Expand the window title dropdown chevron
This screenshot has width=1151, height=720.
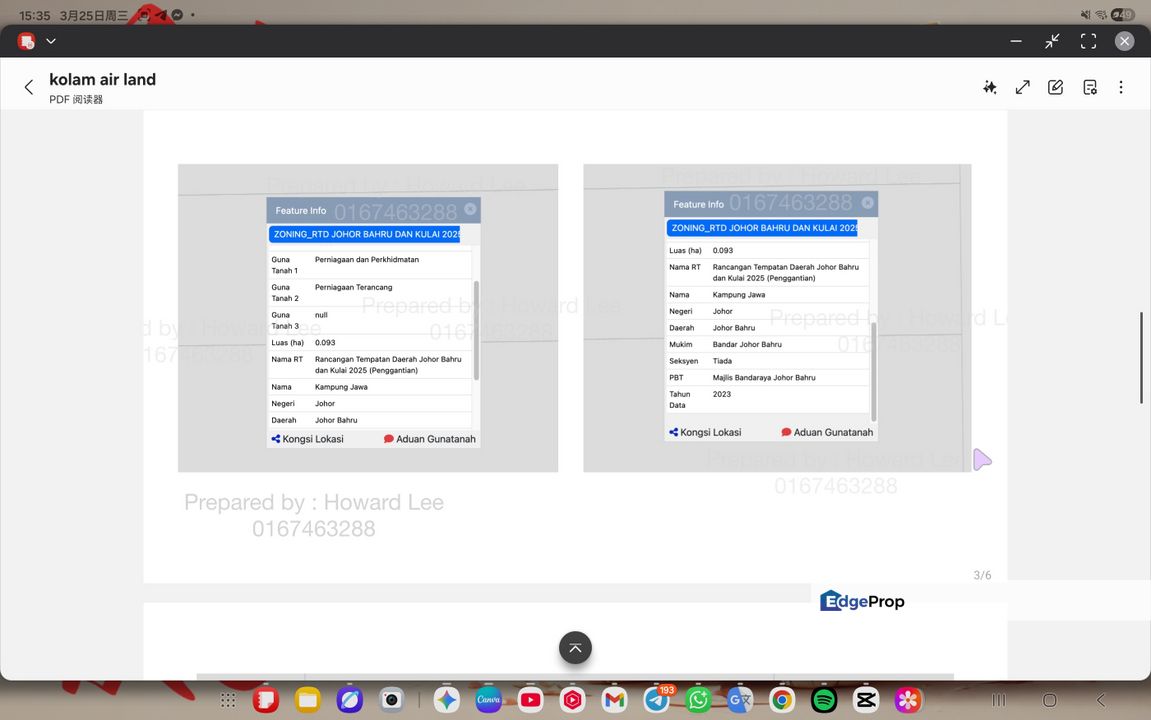(x=51, y=41)
